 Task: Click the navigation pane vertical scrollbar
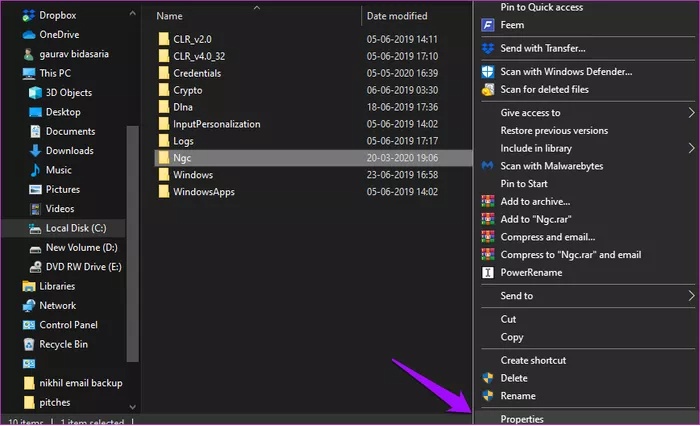pos(131,200)
